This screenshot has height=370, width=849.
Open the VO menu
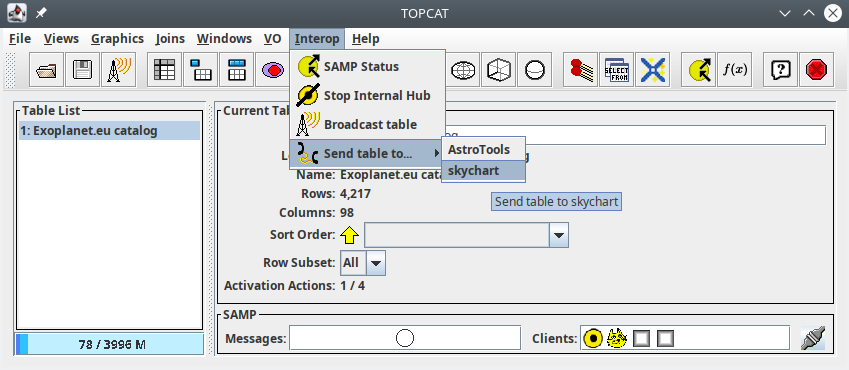272,39
